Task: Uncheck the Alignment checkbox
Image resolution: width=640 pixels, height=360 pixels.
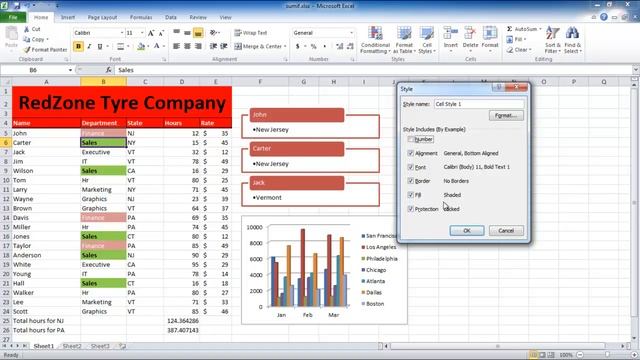Action: pos(411,153)
